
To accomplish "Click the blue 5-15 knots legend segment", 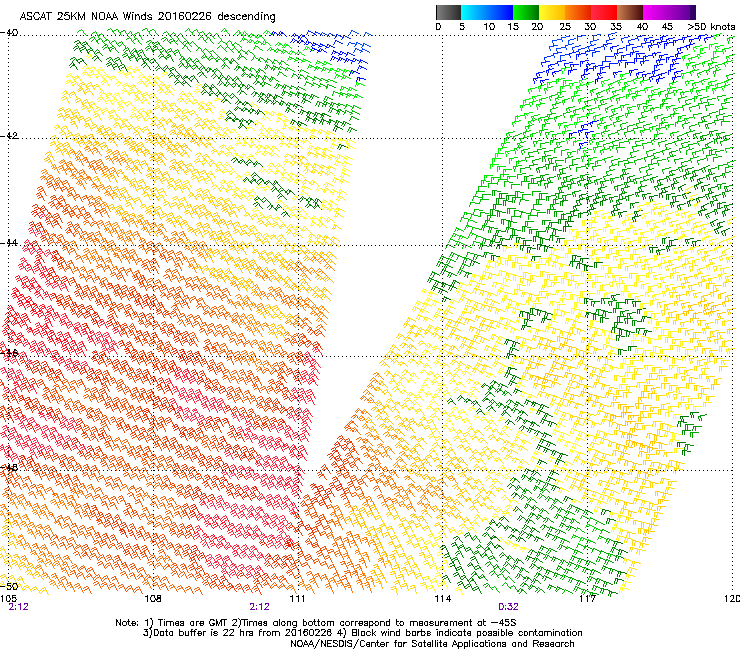I will point(487,12).
